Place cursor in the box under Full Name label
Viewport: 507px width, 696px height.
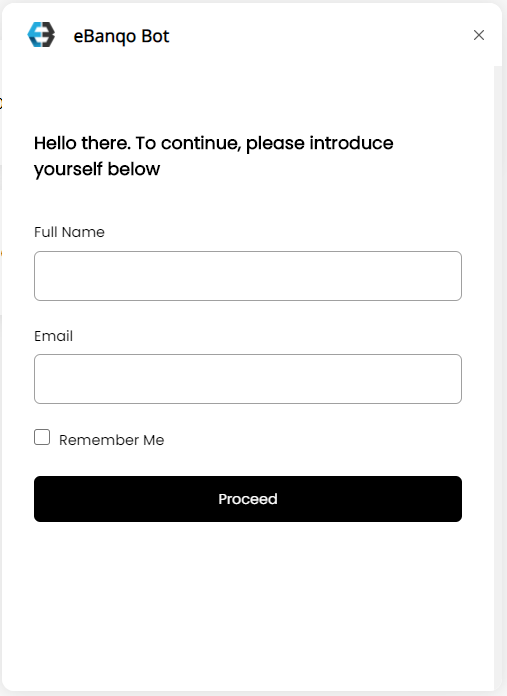(x=248, y=276)
